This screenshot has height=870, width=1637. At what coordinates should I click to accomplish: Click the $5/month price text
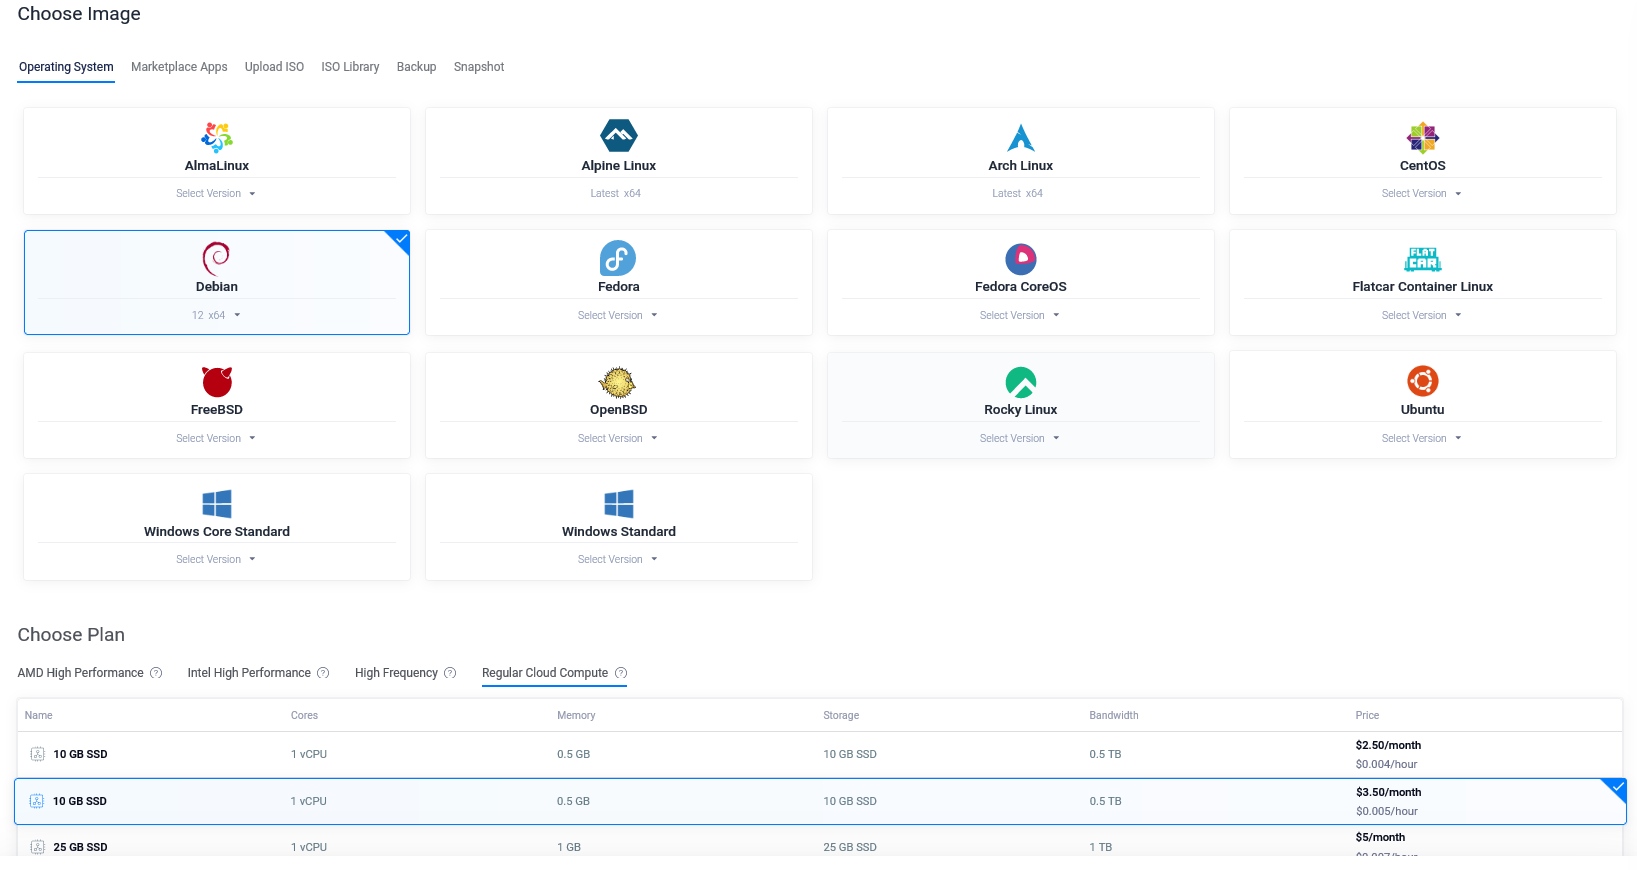(1380, 837)
